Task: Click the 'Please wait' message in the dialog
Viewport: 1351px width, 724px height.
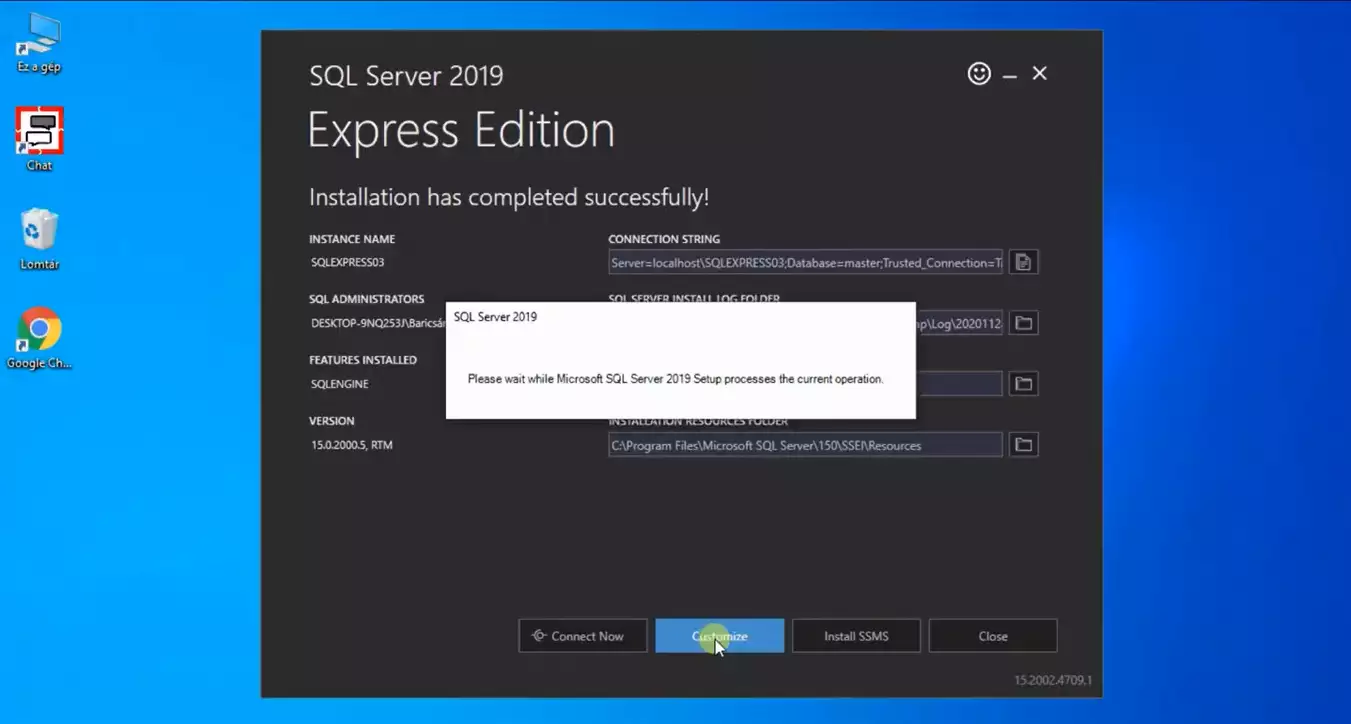Action: coord(676,379)
